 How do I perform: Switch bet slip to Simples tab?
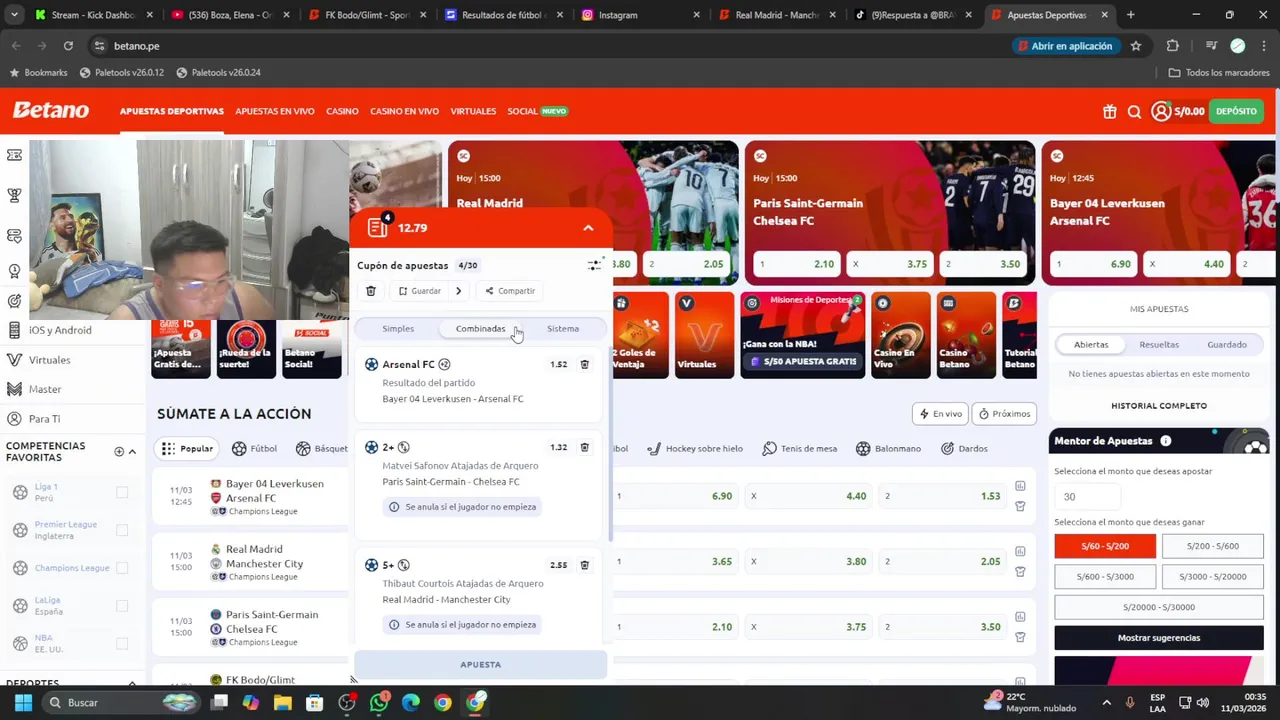398,329
